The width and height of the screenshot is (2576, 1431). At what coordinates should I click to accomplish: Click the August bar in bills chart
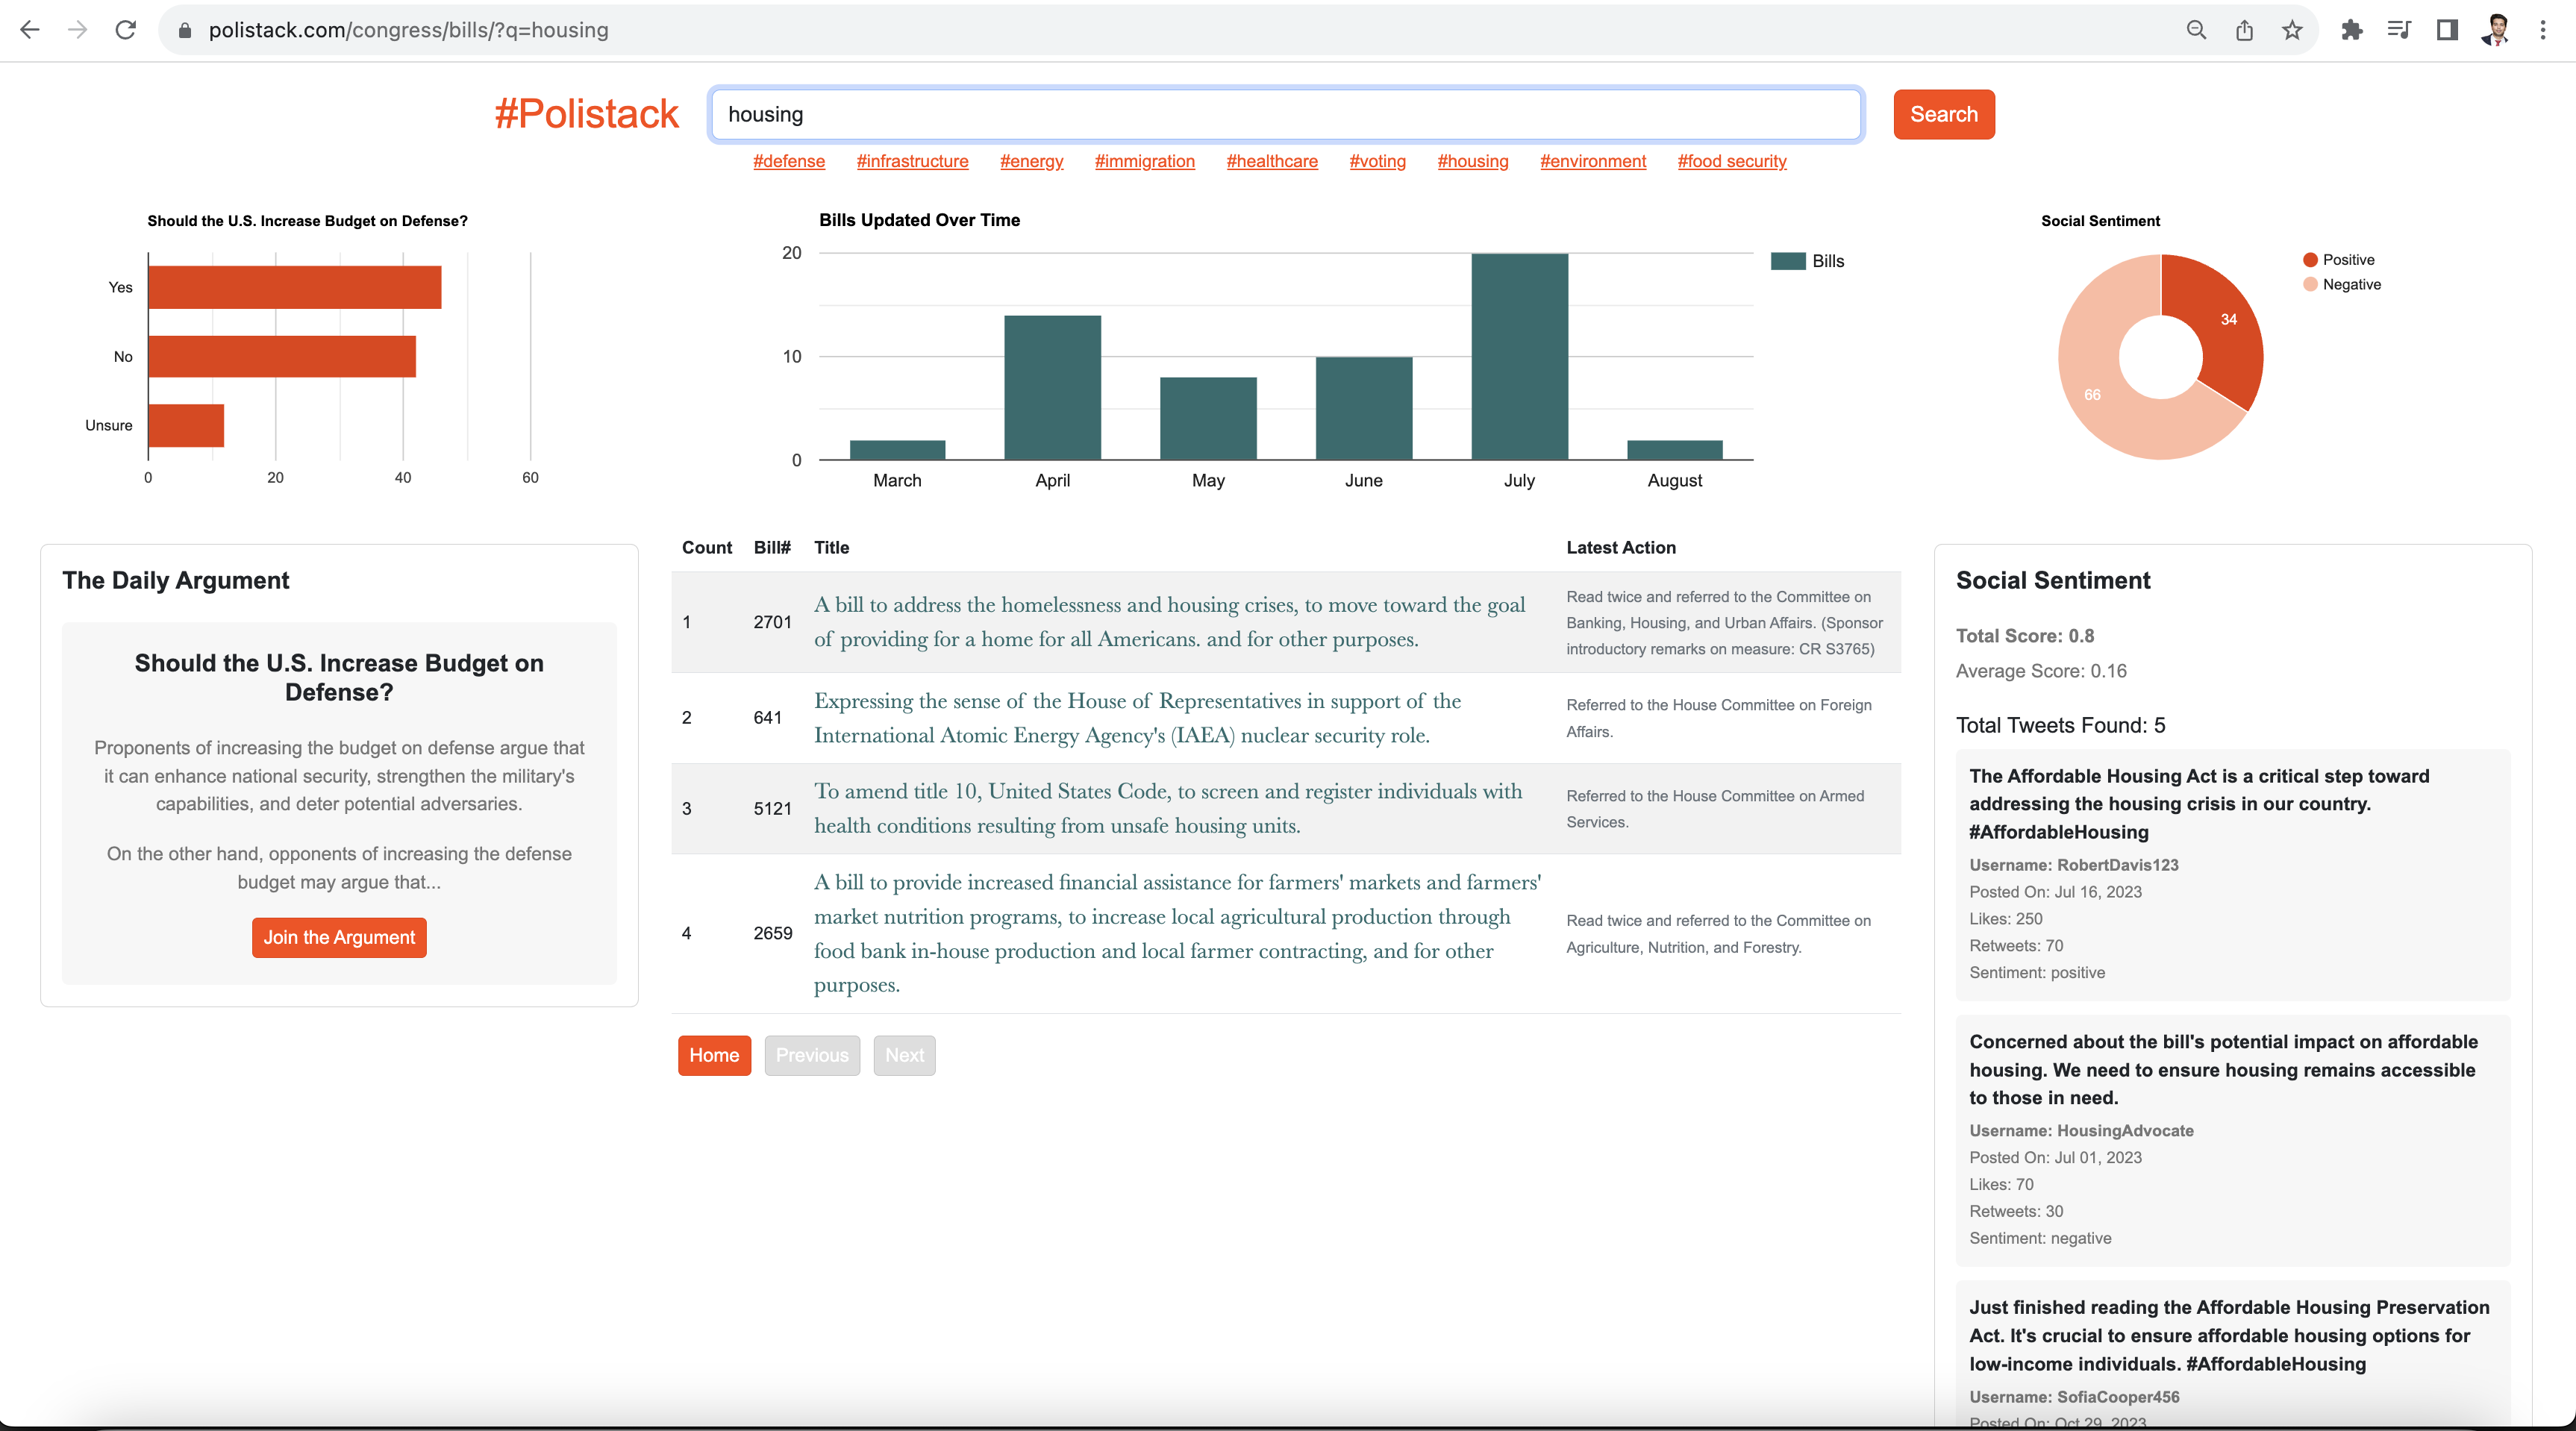1675,450
